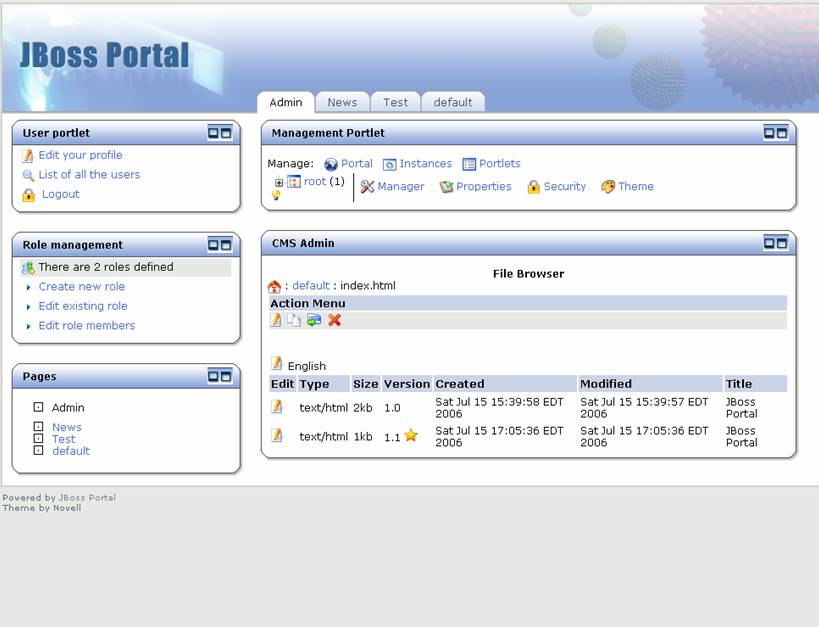Open the Edit existing role link
819x627 pixels.
pos(83,306)
